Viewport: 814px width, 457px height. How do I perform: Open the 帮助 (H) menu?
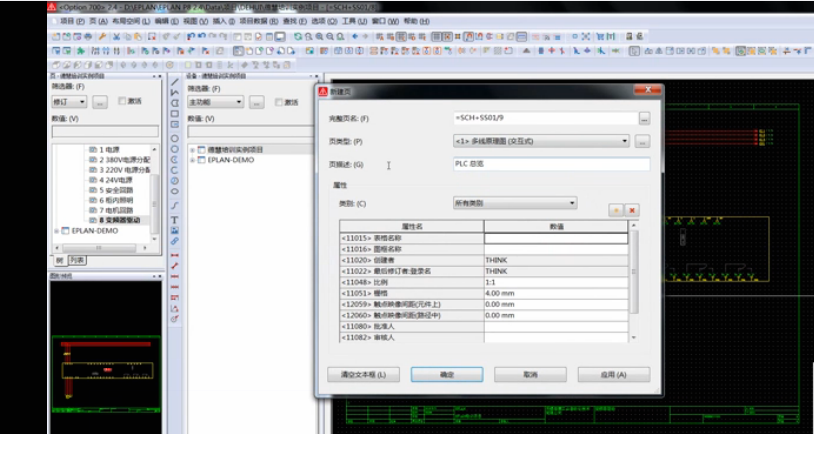tap(416, 21)
